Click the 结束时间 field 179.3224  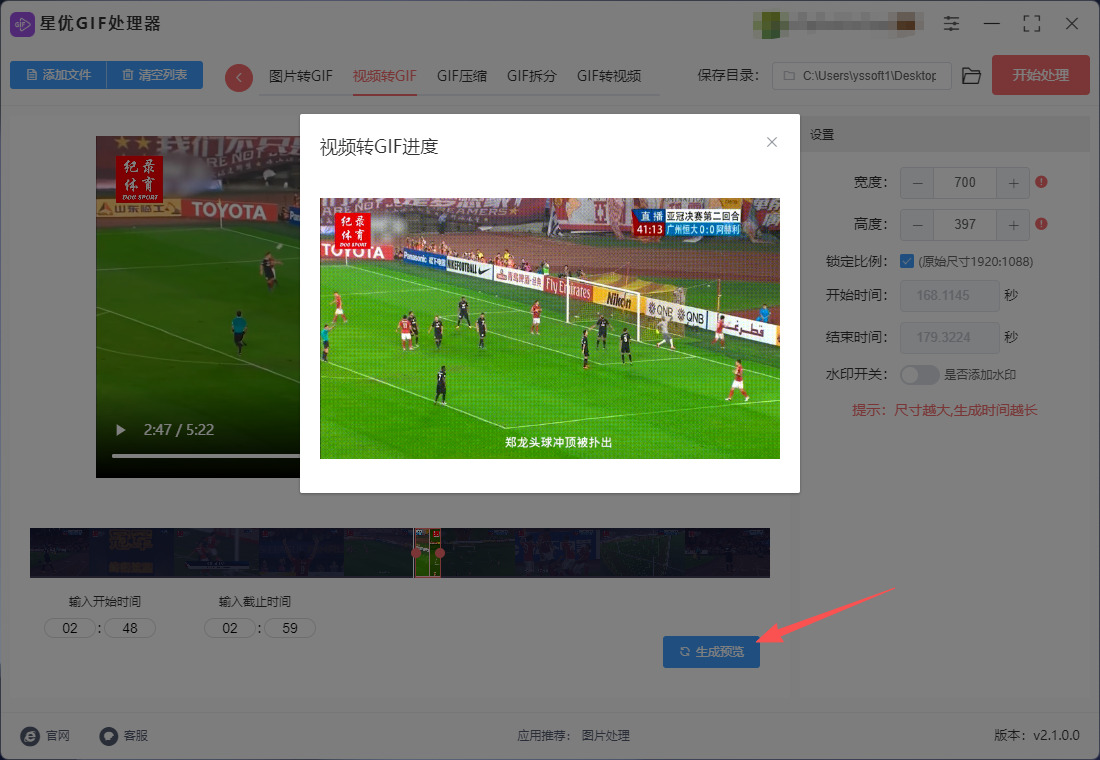pos(949,338)
